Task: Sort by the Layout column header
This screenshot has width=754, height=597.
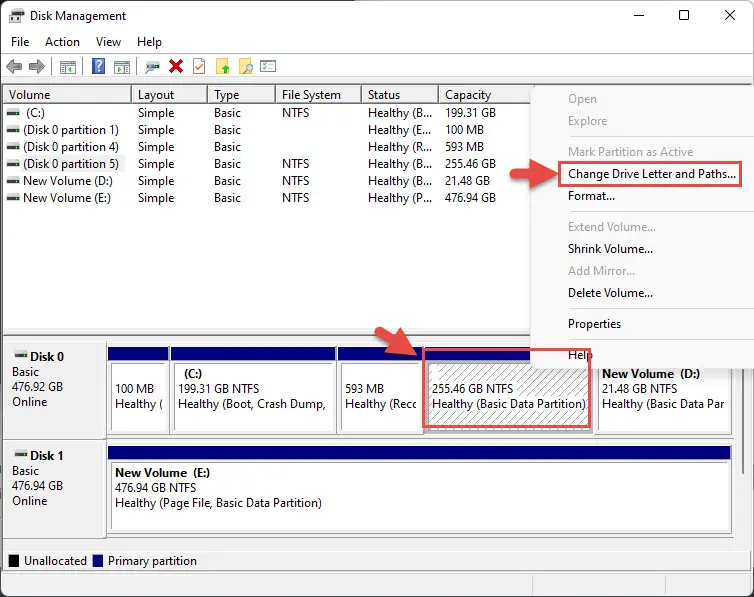Action: tap(170, 95)
